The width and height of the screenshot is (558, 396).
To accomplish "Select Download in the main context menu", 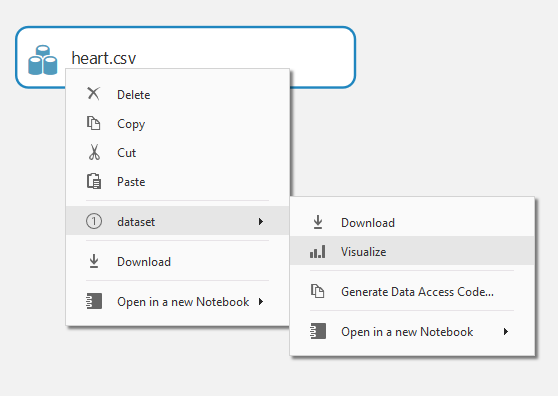I will (x=178, y=262).
